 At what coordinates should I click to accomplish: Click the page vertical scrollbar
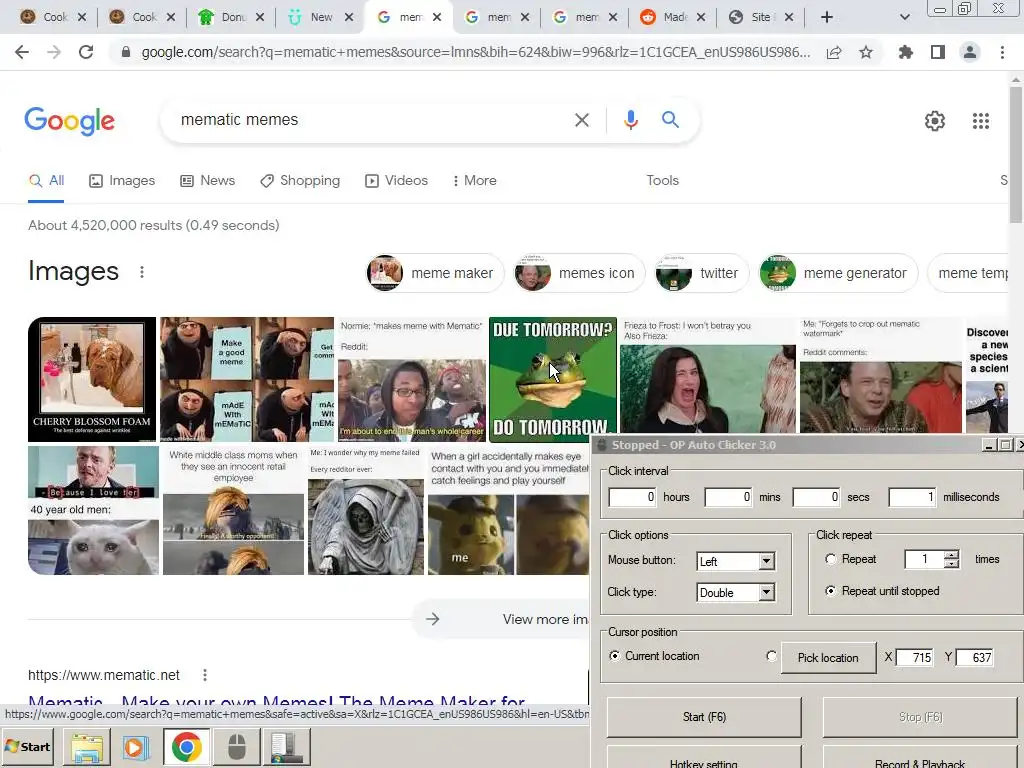click(x=1016, y=154)
